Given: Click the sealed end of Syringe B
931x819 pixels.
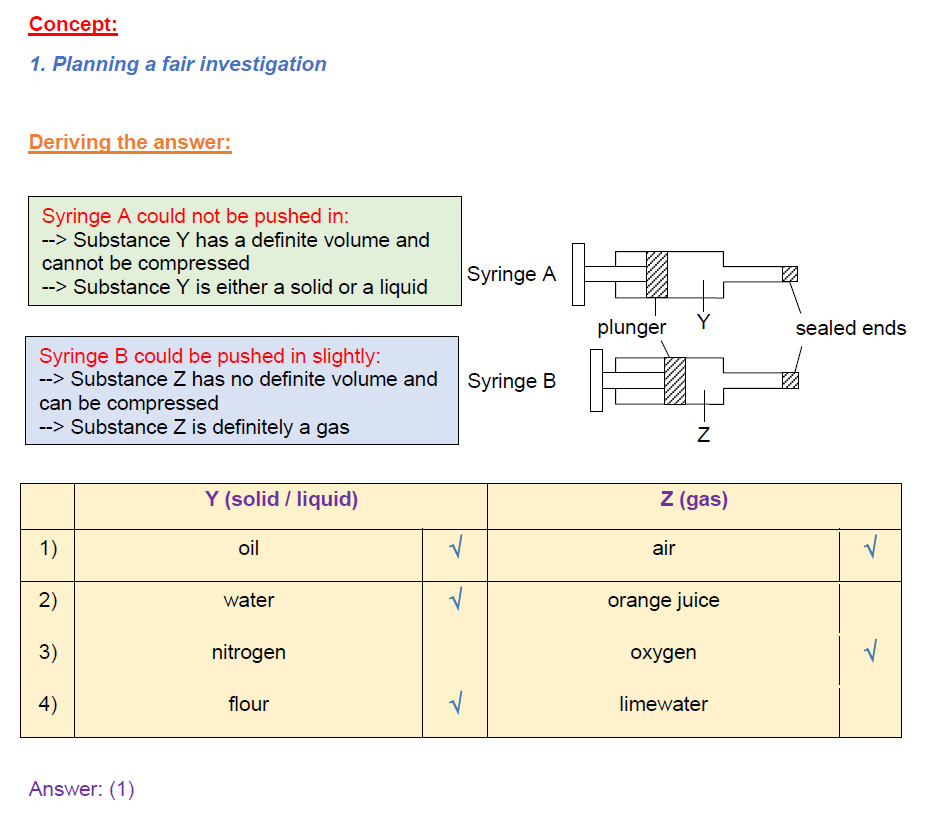Looking at the screenshot, I should (x=790, y=380).
